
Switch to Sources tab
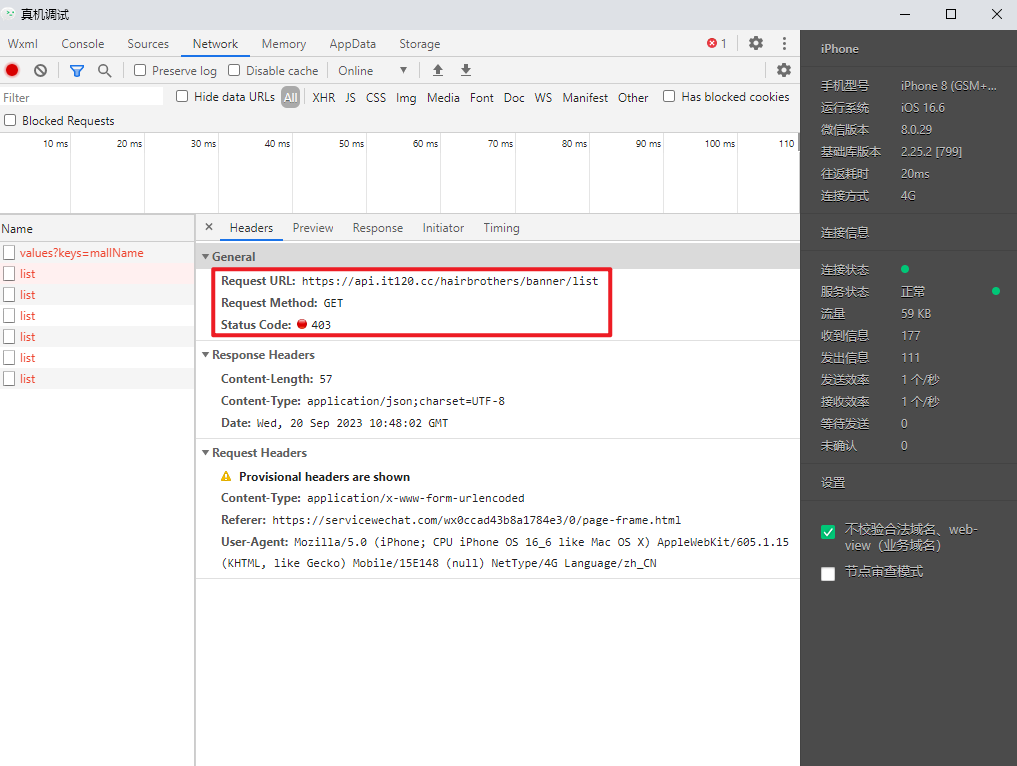(148, 43)
